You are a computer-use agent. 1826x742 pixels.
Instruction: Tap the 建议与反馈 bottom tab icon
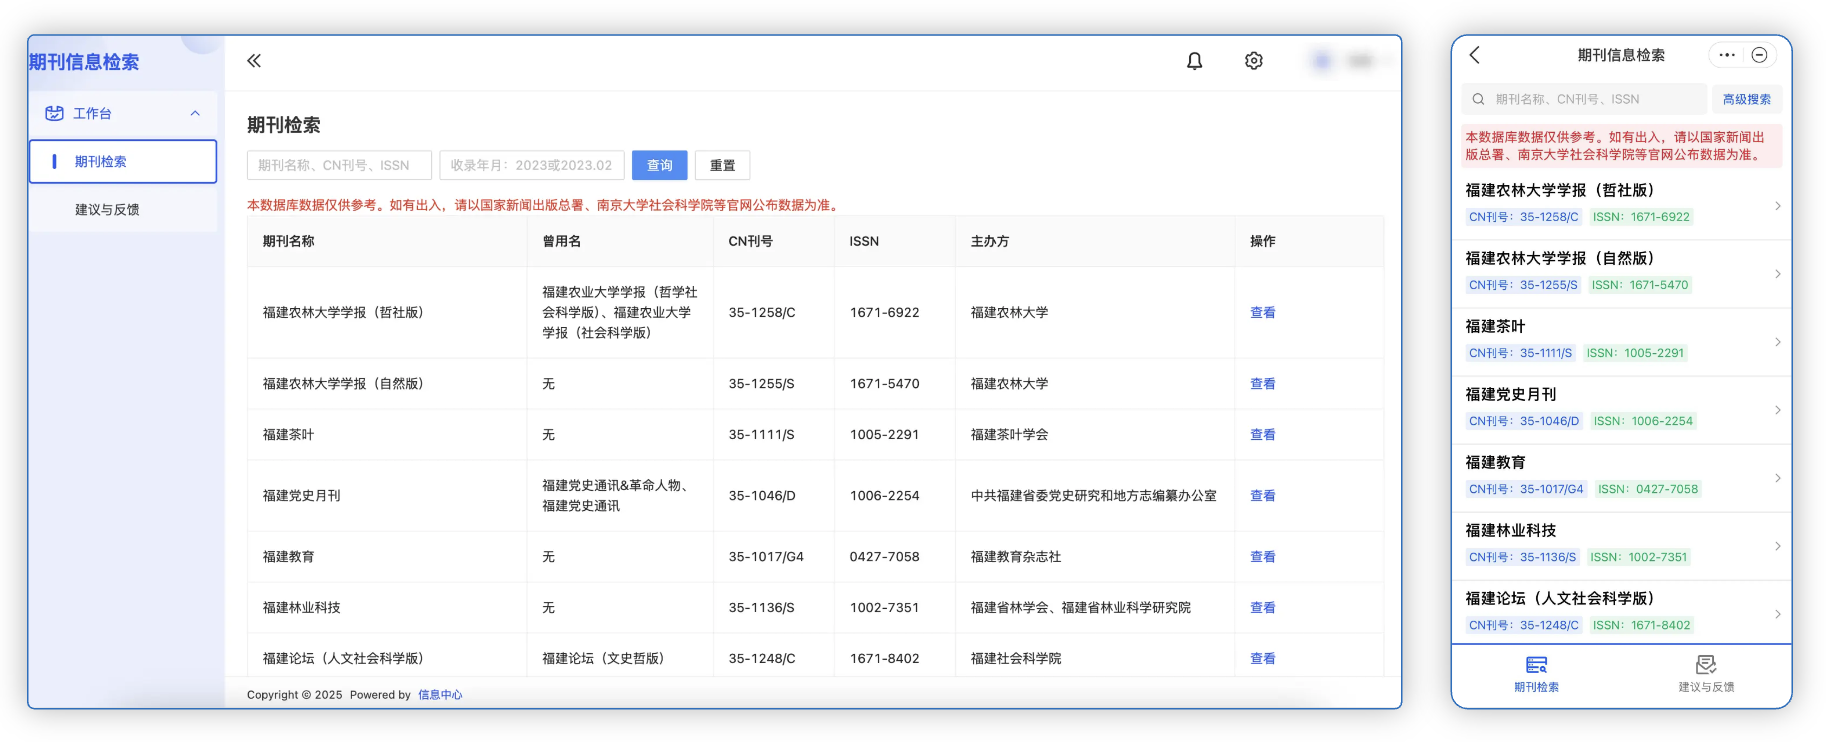pos(1706,666)
